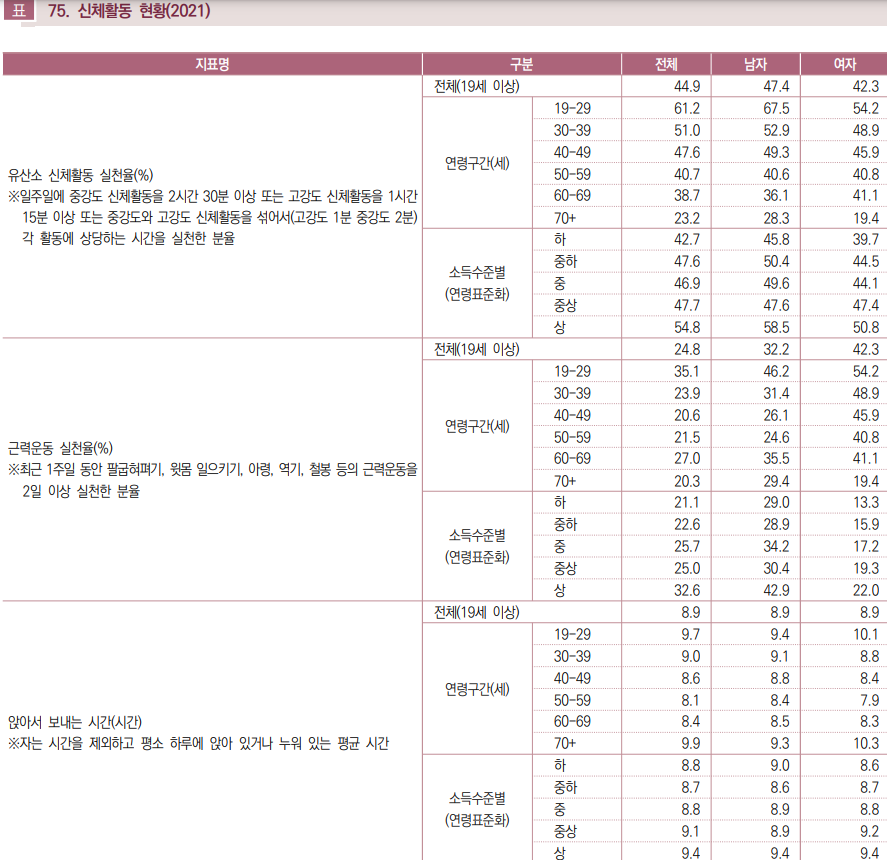The width and height of the screenshot is (887, 860).
Task: Select the 35.1 cell in strength 19-29 row
Action: [x=687, y=372]
